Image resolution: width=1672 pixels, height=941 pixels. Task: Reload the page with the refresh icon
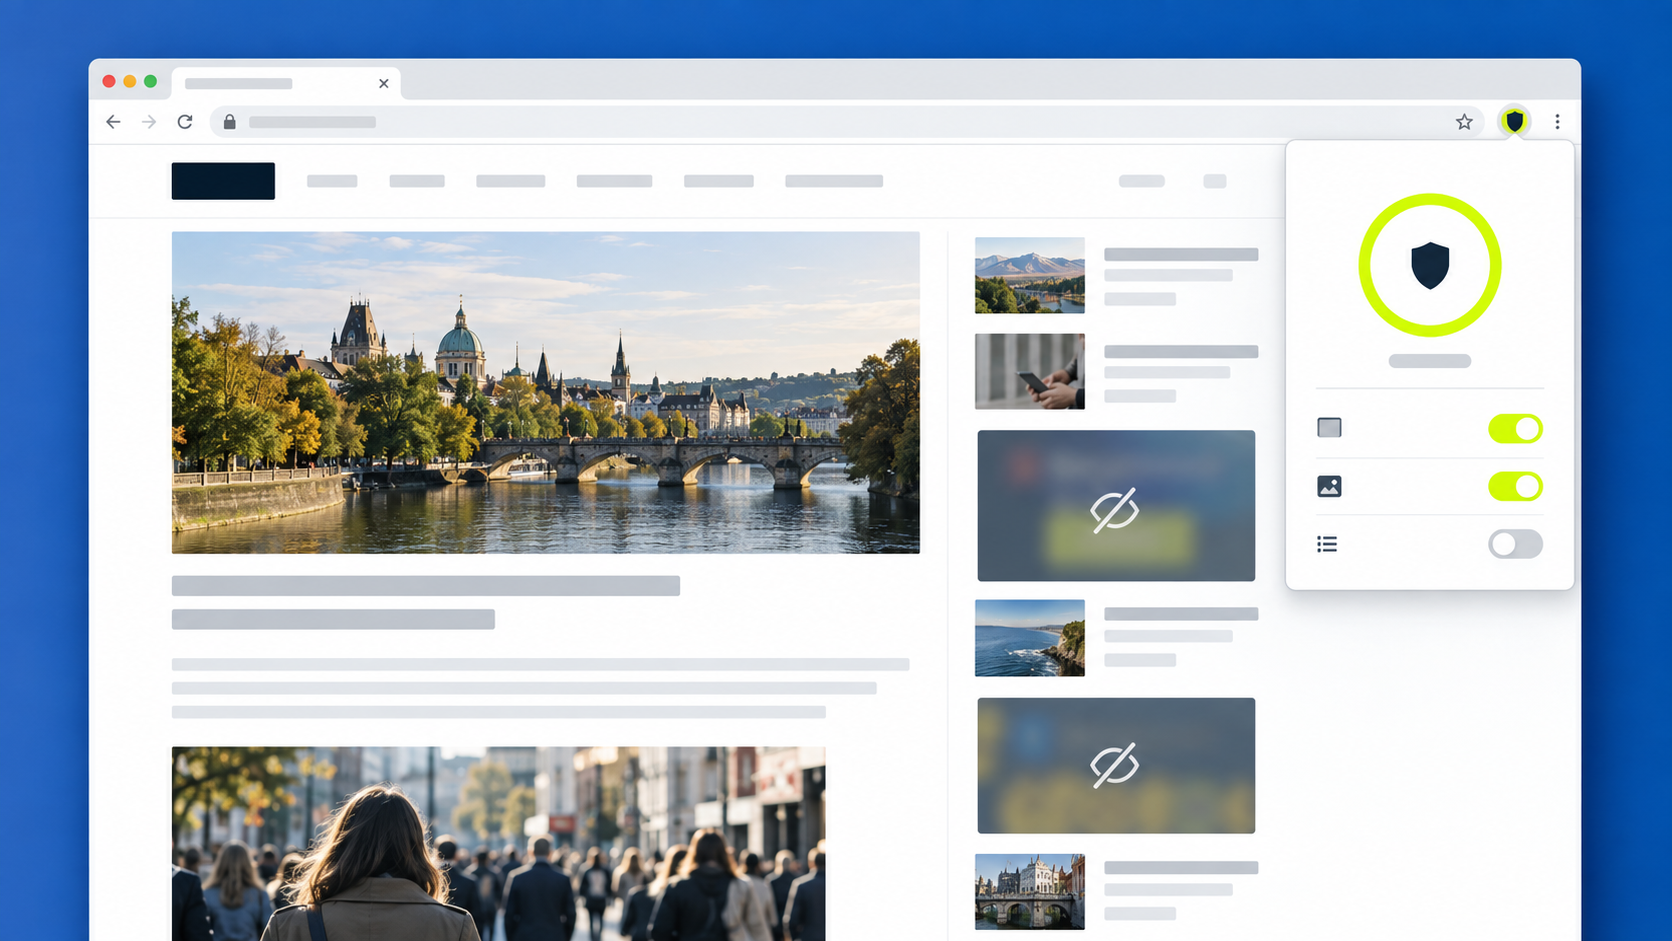click(x=185, y=122)
